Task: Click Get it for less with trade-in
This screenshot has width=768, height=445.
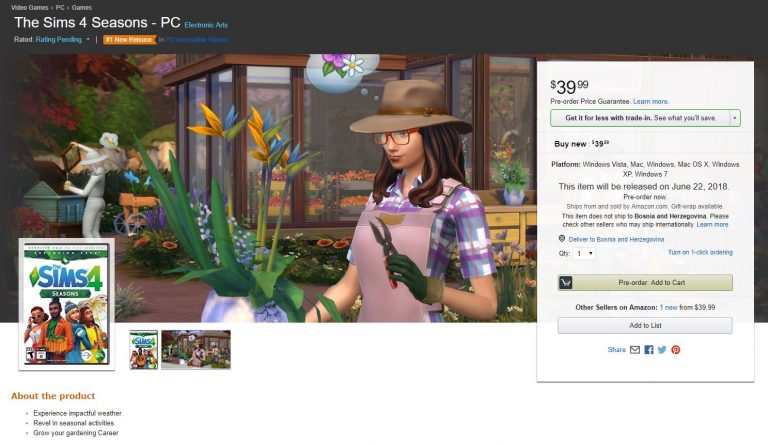Action: tap(640, 118)
